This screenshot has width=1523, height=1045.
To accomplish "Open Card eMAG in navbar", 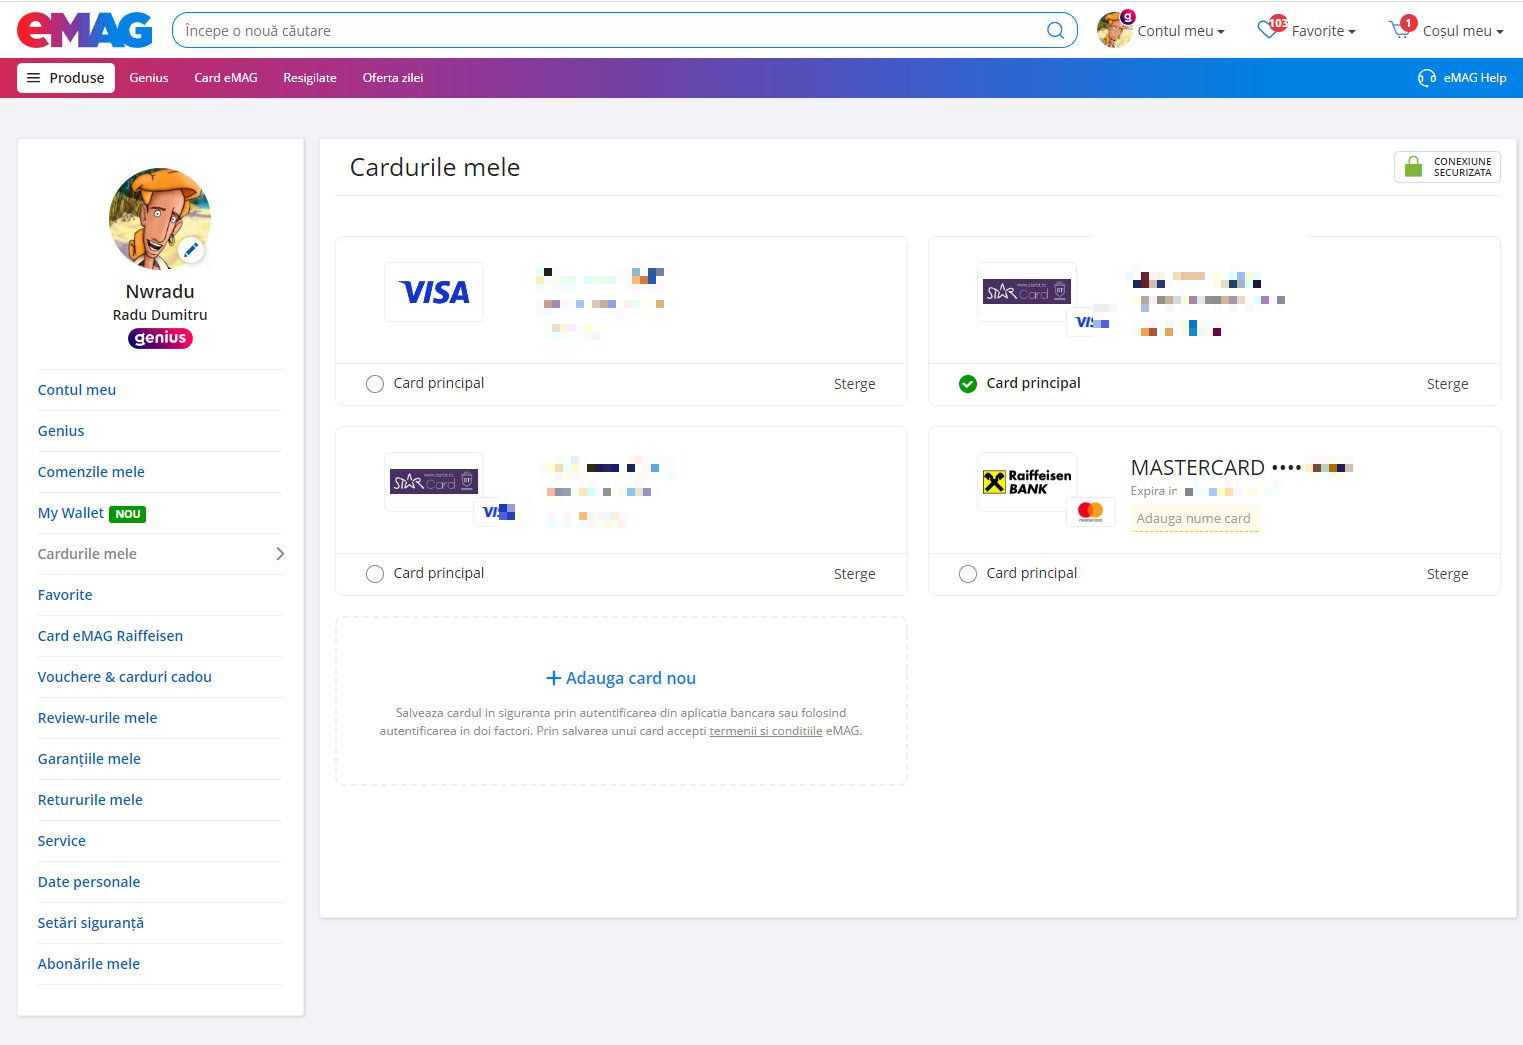I will pyautogui.click(x=226, y=78).
